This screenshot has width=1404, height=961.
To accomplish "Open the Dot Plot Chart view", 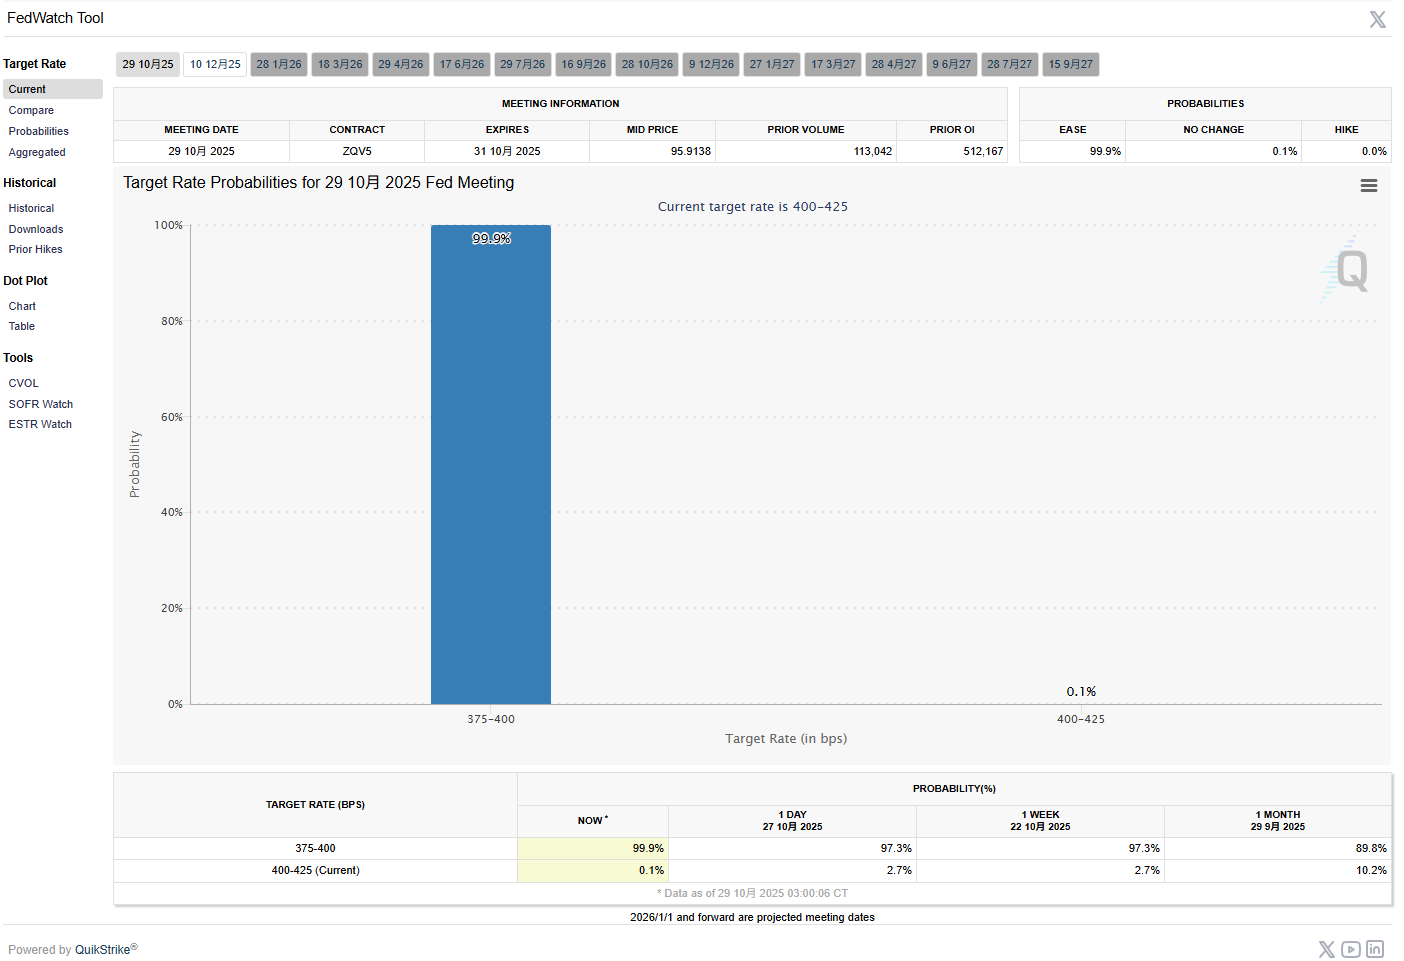I will coord(22,307).
